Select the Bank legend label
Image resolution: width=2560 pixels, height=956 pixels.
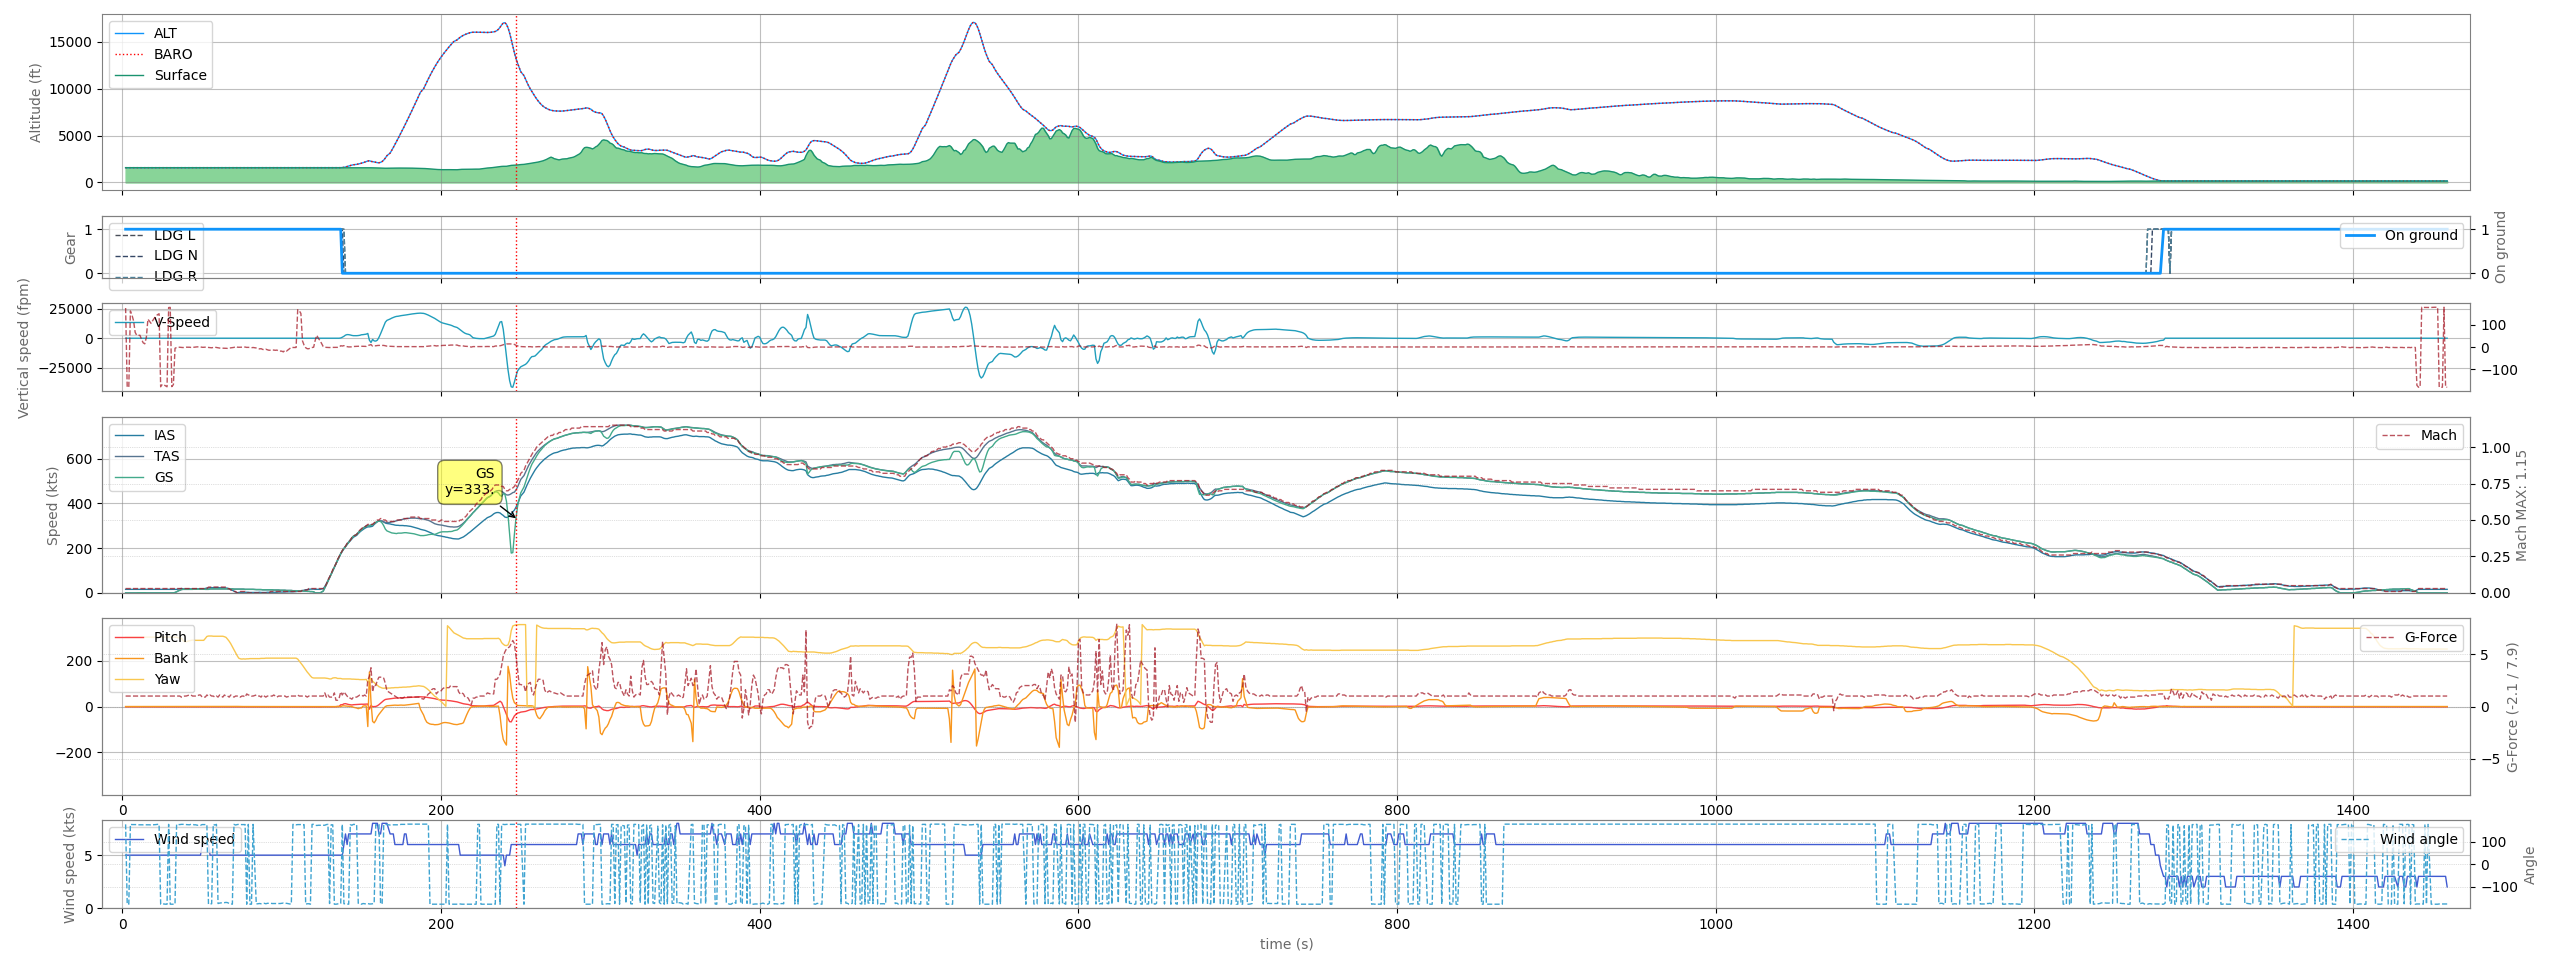coord(171,658)
